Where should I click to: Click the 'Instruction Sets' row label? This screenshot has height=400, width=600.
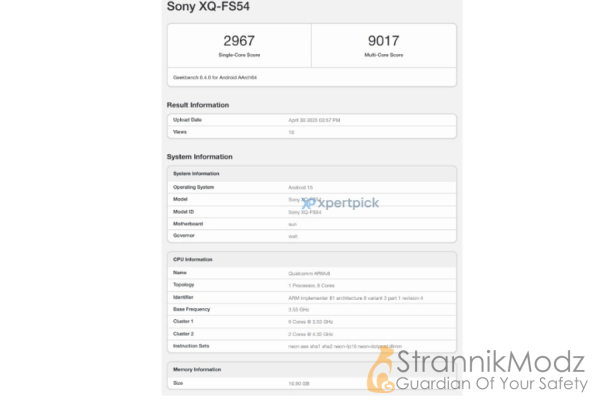point(191,346)
